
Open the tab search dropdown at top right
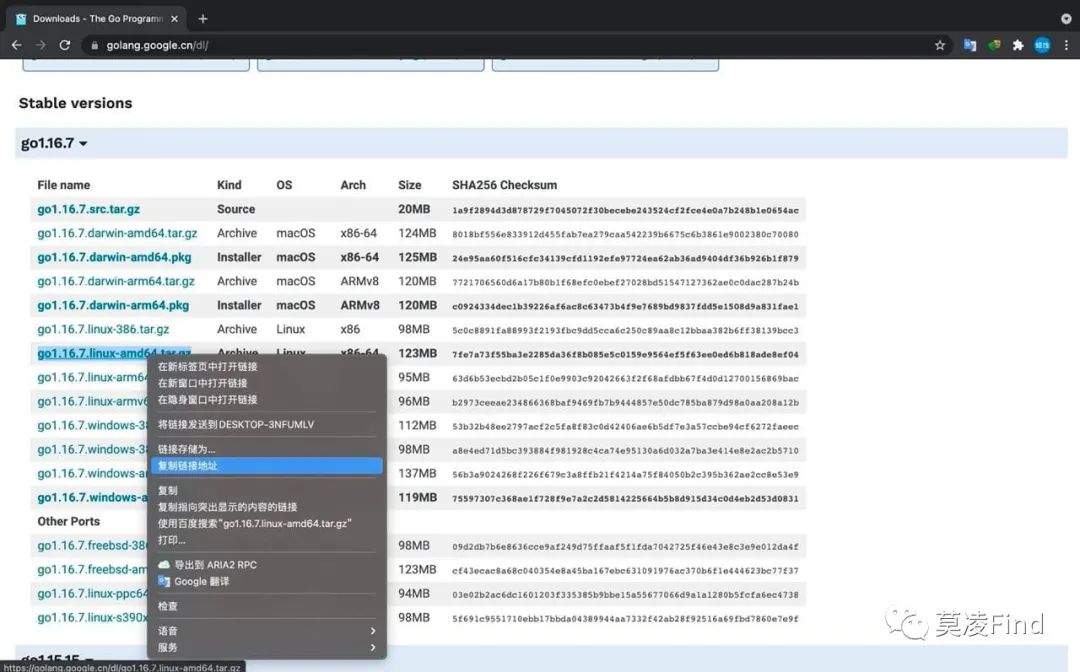click(x=1066, y=19)
